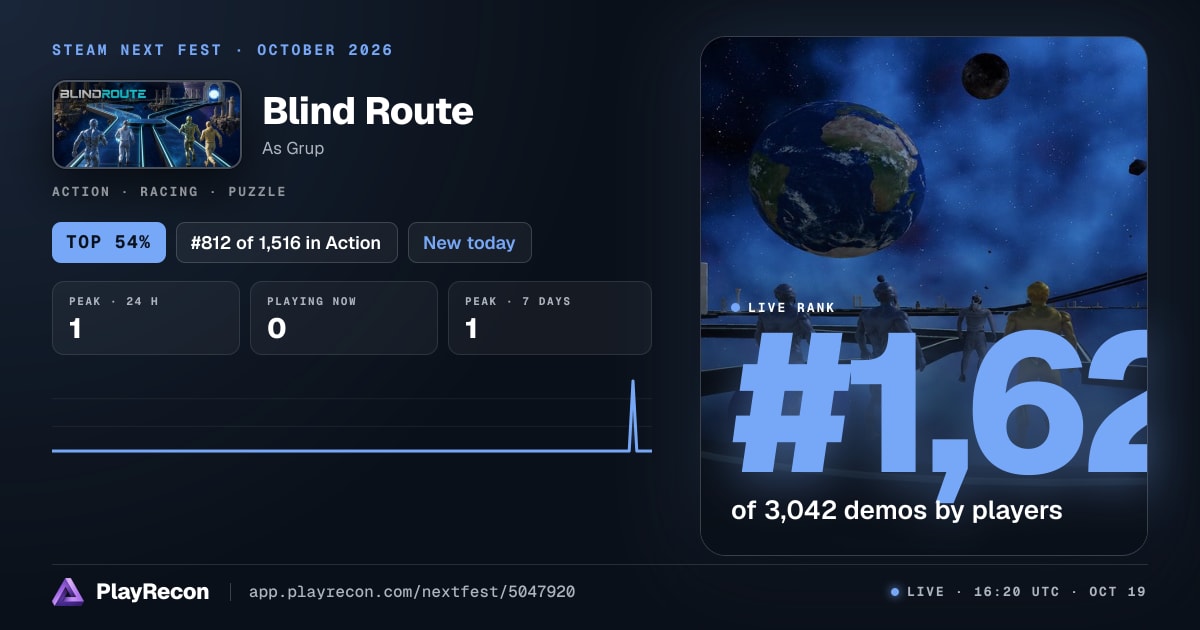Click the LIVE status dot in footer
1200x630 pixels.
coord(895,592)
